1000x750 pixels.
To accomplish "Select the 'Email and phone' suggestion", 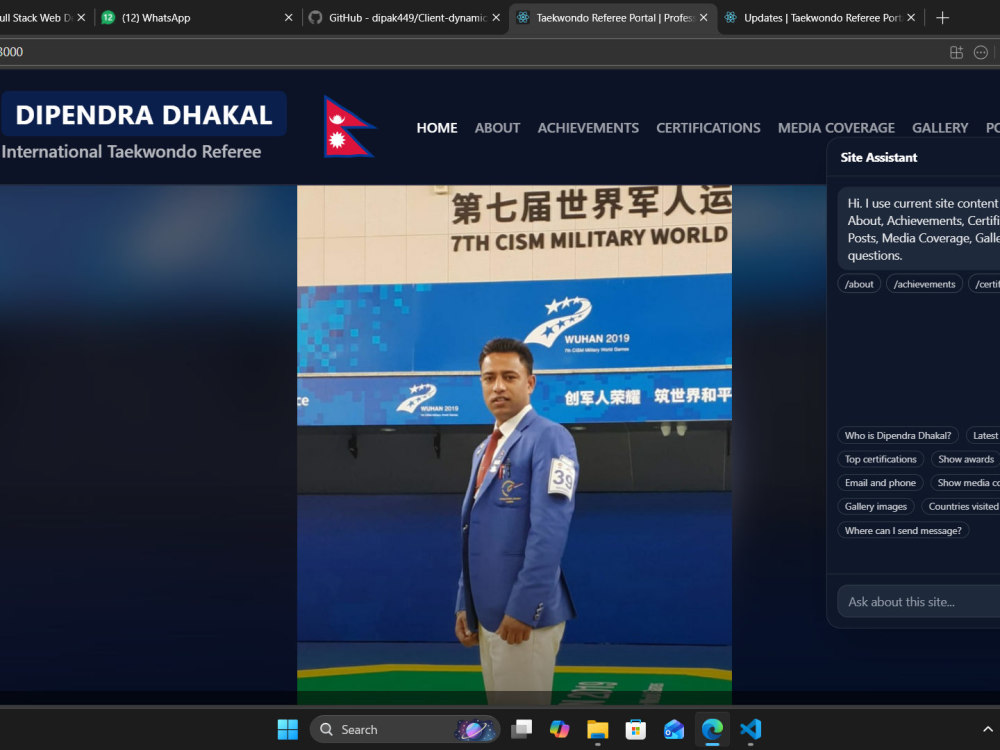I will click(880, 483).
